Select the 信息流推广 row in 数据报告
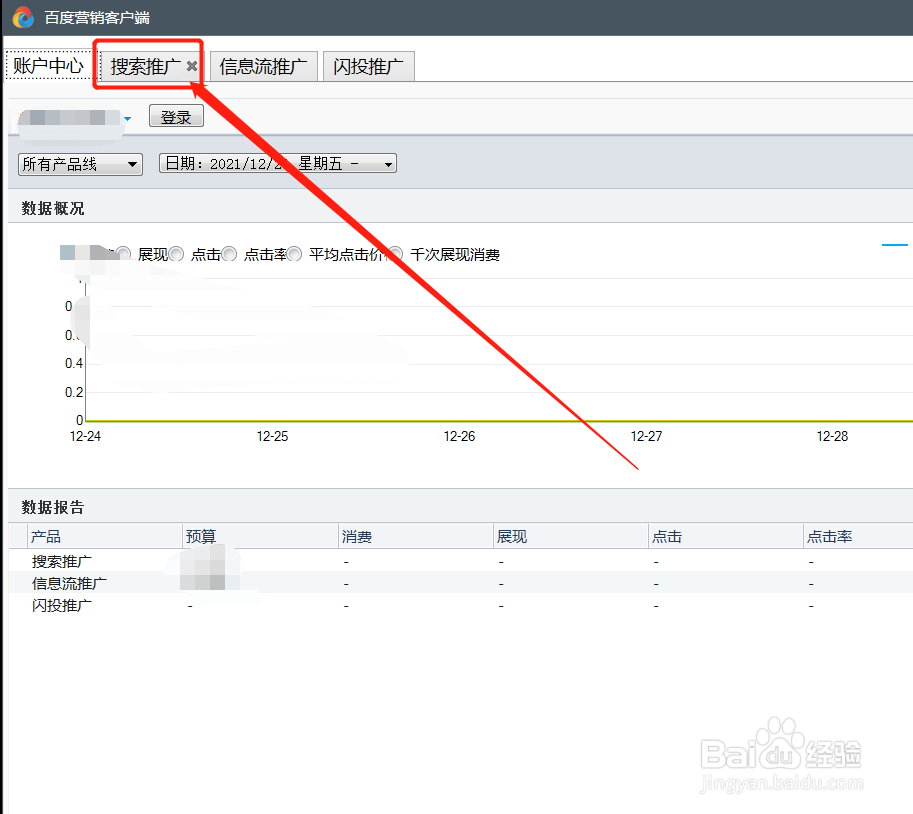The image size is (913, 814). [x=461, y=583]
